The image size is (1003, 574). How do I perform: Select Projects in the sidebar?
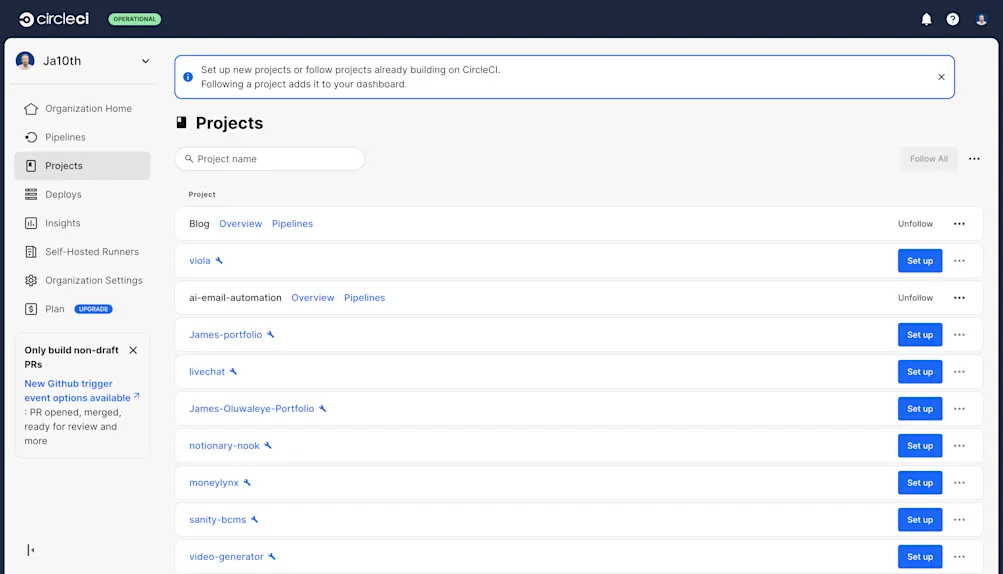82,166
